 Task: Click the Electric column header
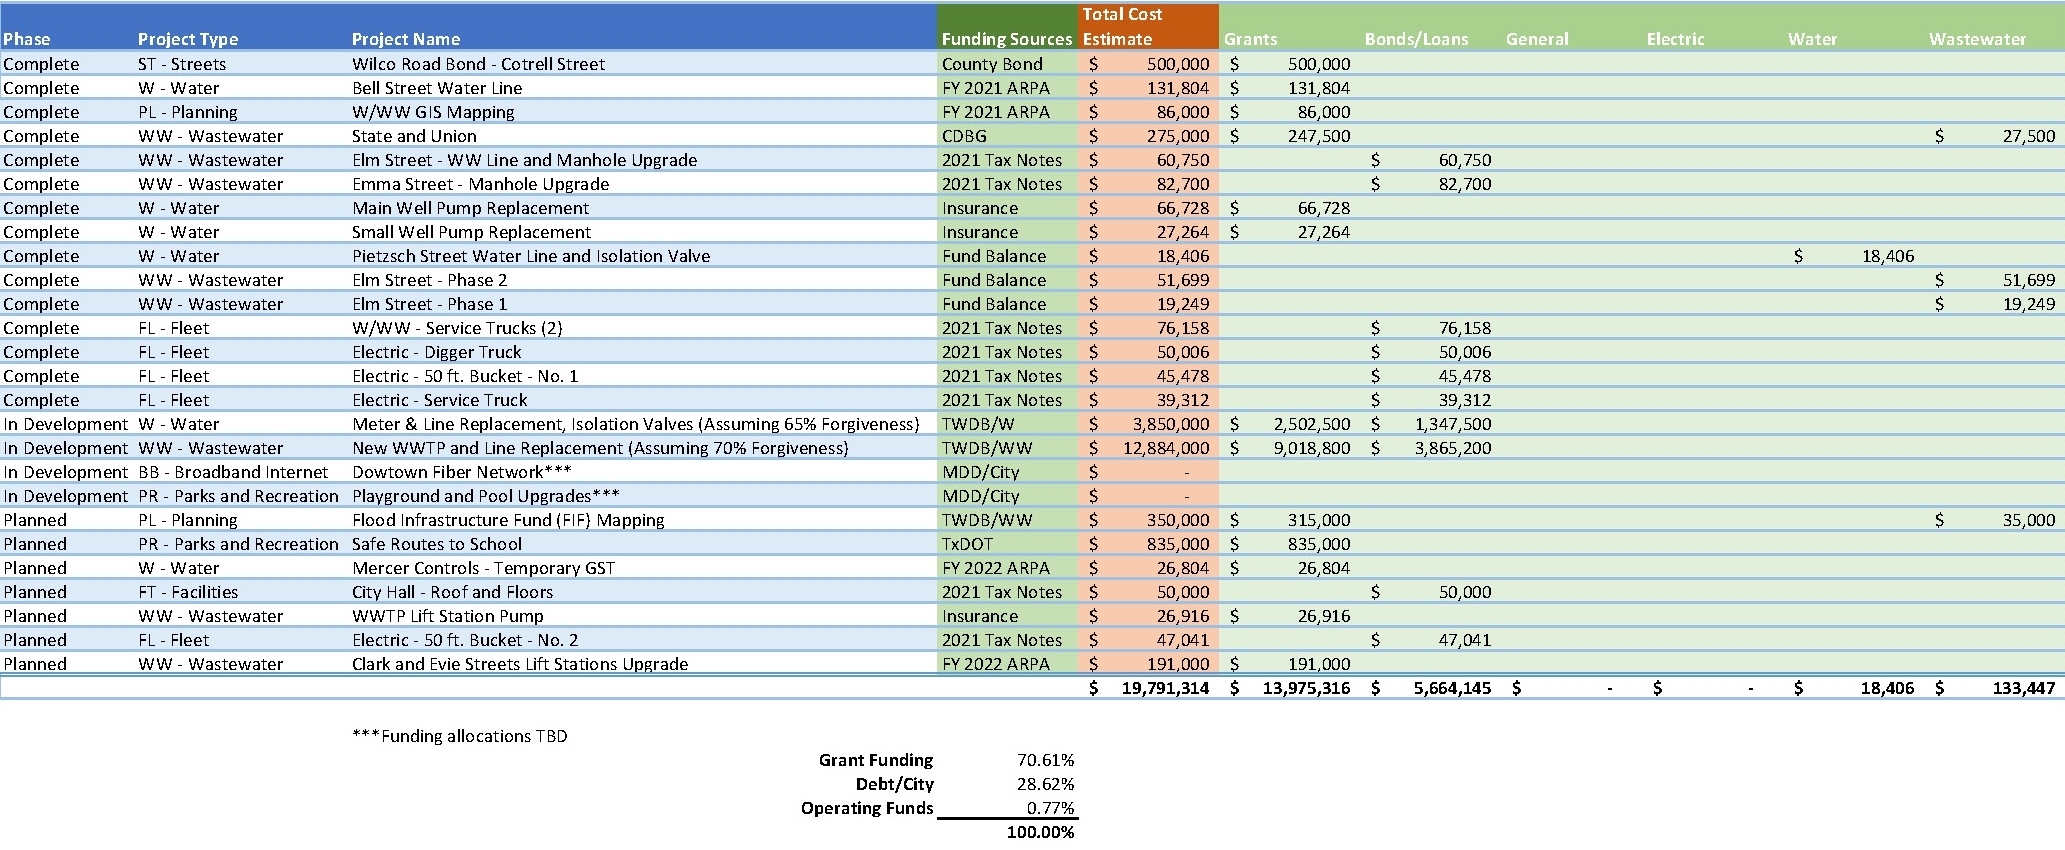coord(1675,39)
